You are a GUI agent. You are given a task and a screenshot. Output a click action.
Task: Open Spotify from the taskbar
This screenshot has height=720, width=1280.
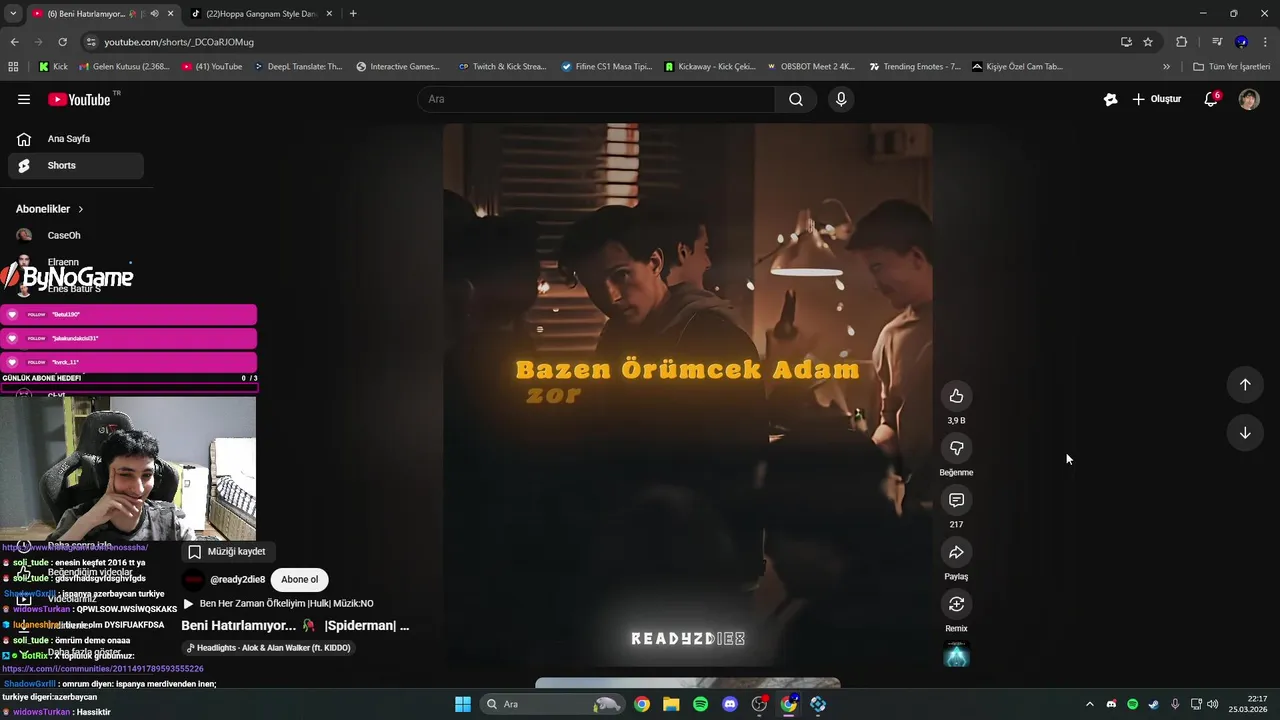701,704
